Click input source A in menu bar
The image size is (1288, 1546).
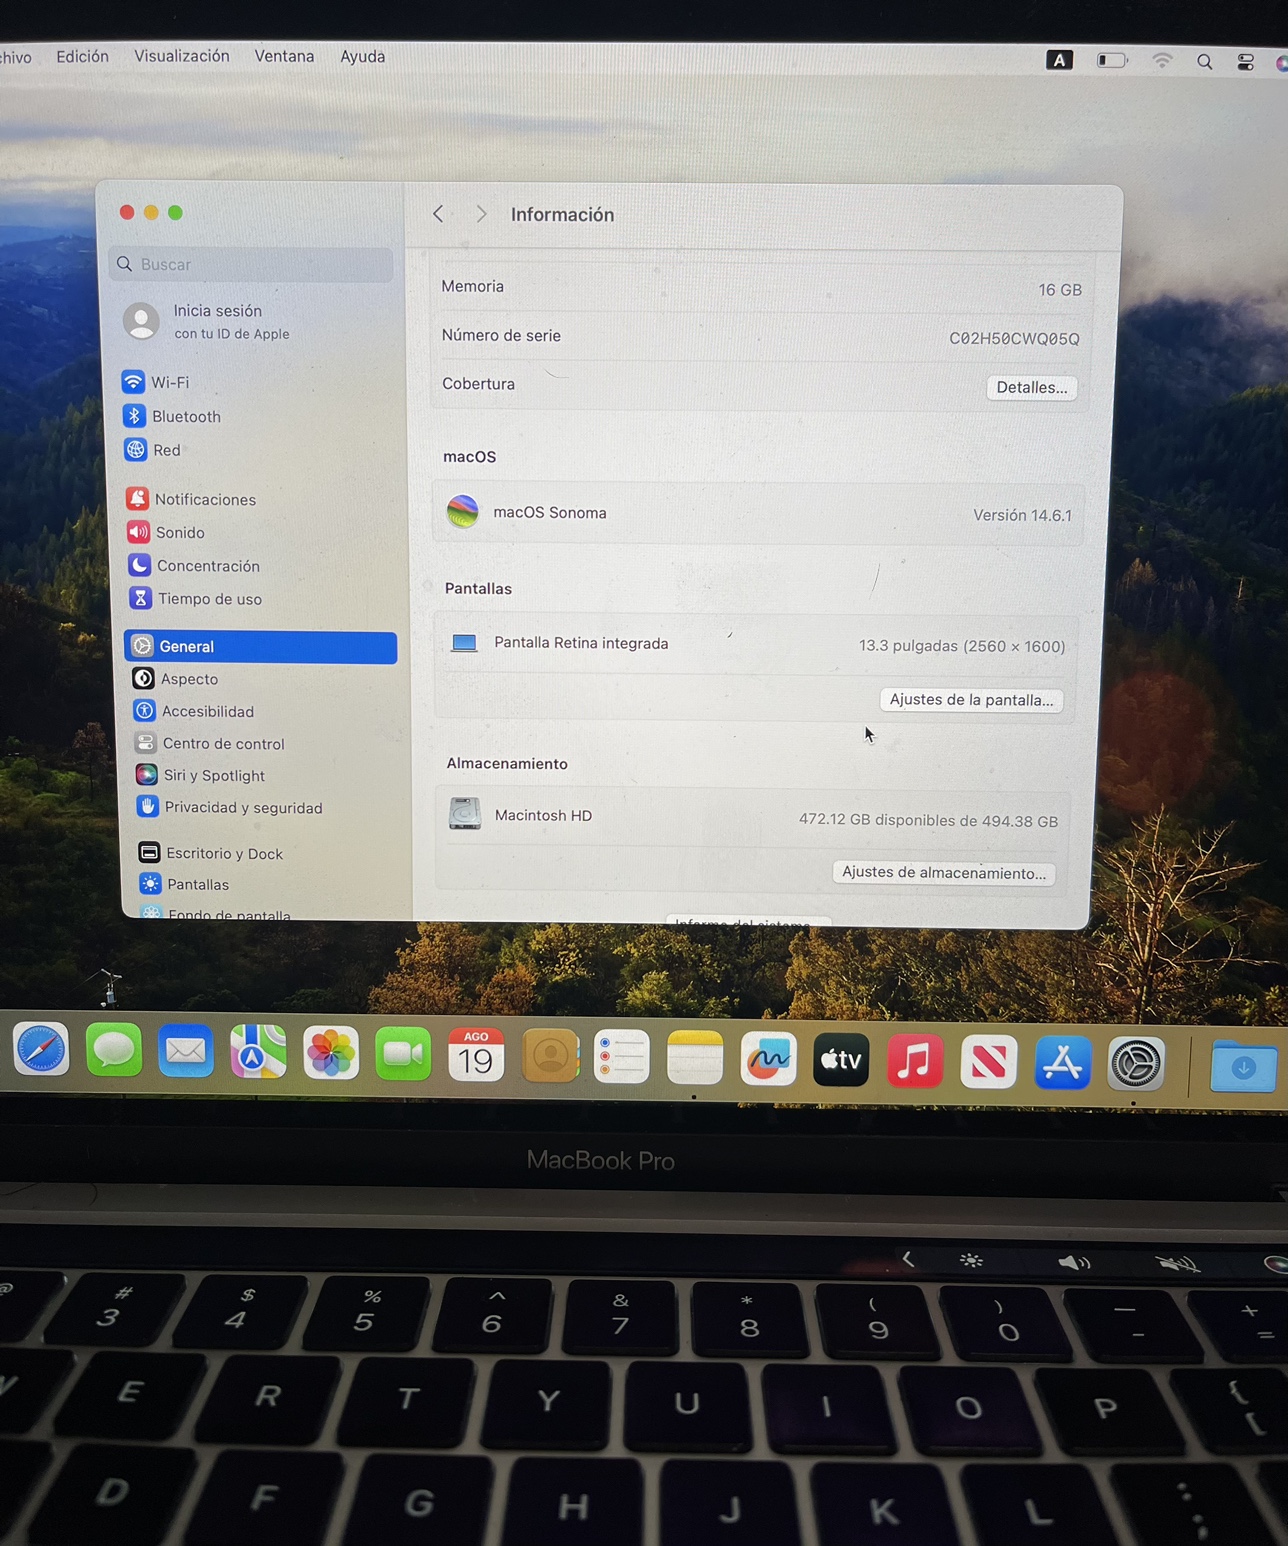pos(1059,60)
